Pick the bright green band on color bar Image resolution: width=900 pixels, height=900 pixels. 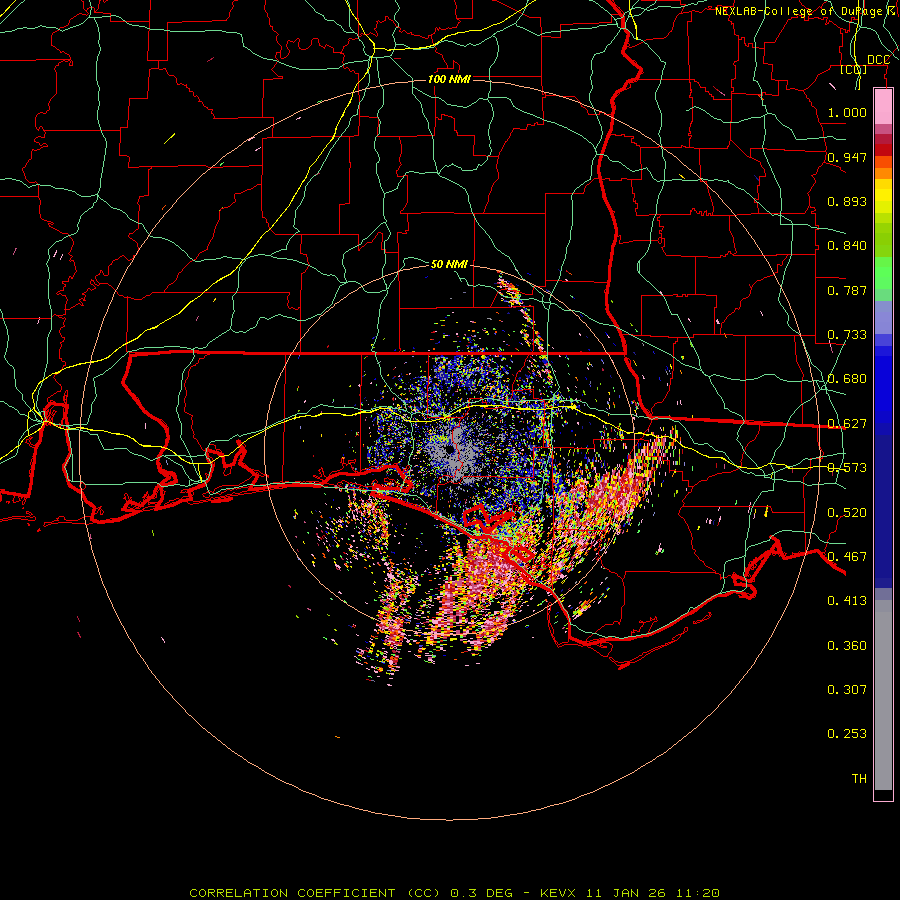[x=883, y=273]
